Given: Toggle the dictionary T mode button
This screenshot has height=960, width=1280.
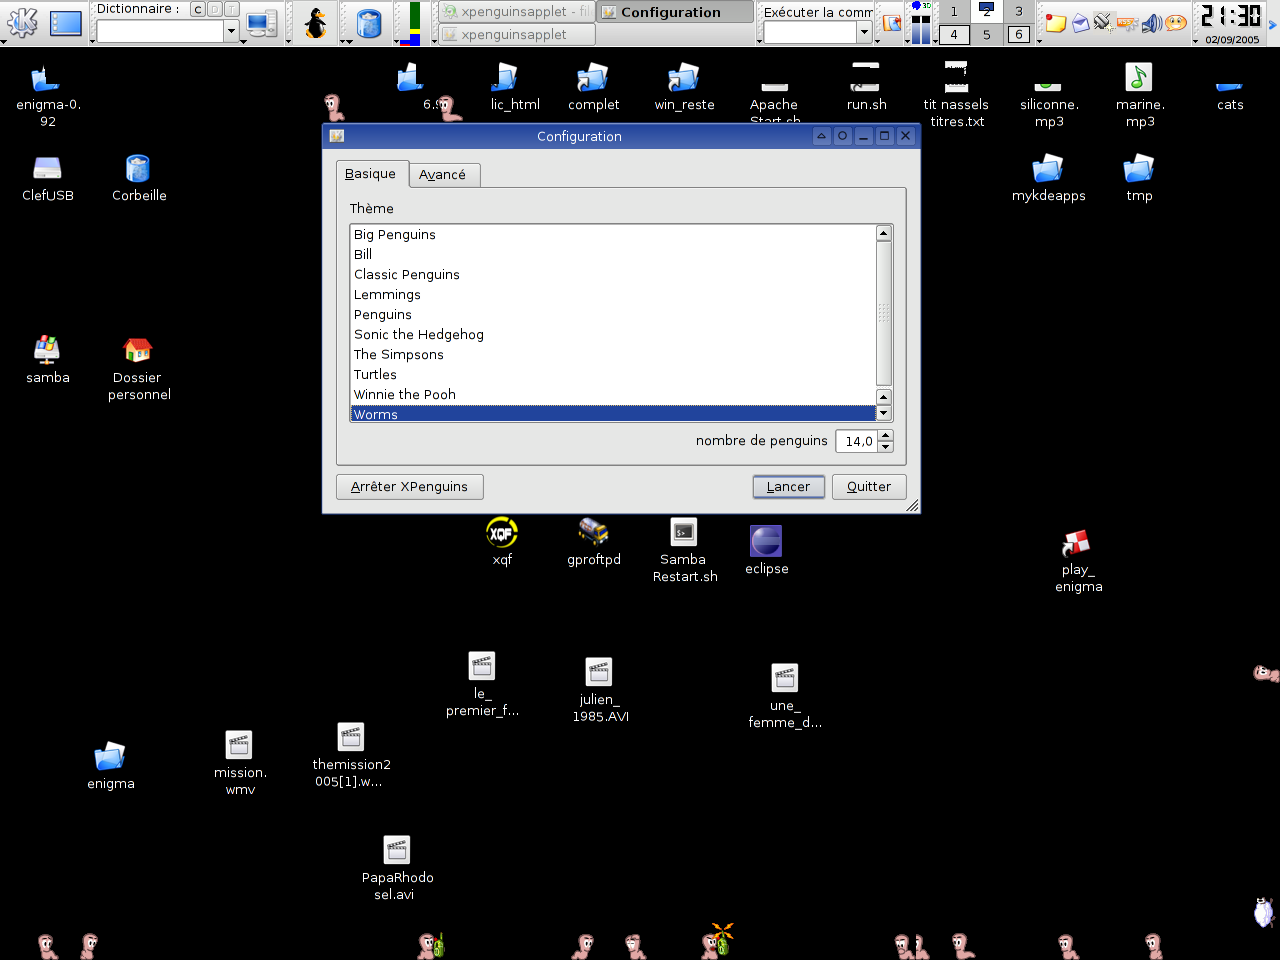Looking at the screenshot, I should point(232,9).
